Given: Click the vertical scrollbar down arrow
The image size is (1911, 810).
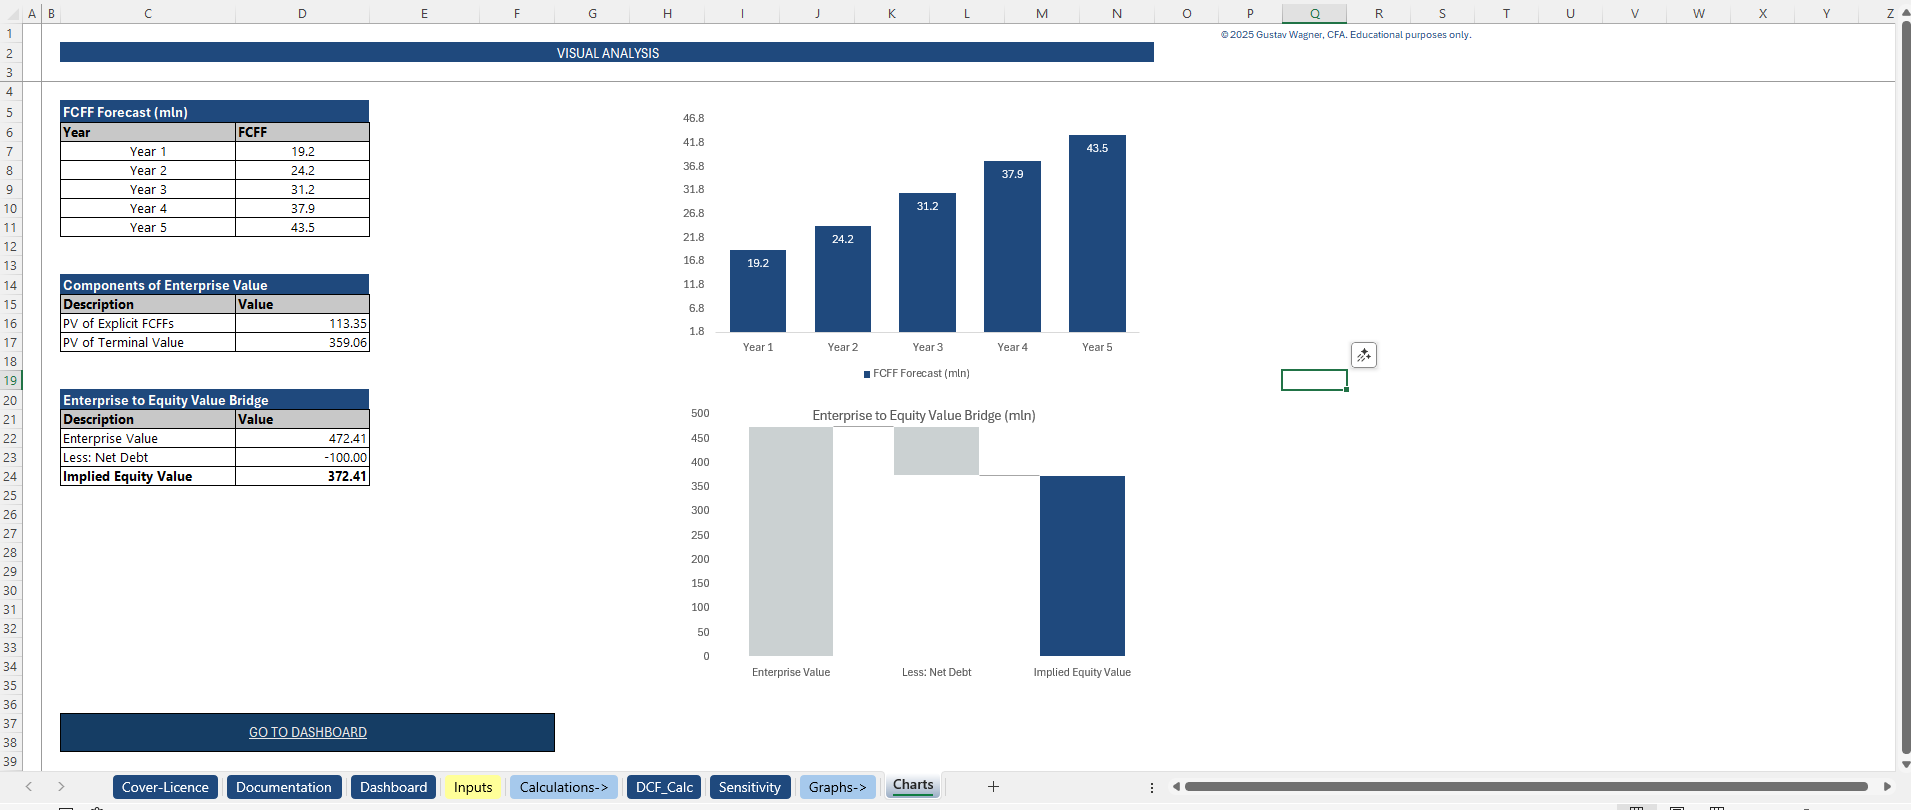Looking at the screenshot, I should coord(1905,765).
